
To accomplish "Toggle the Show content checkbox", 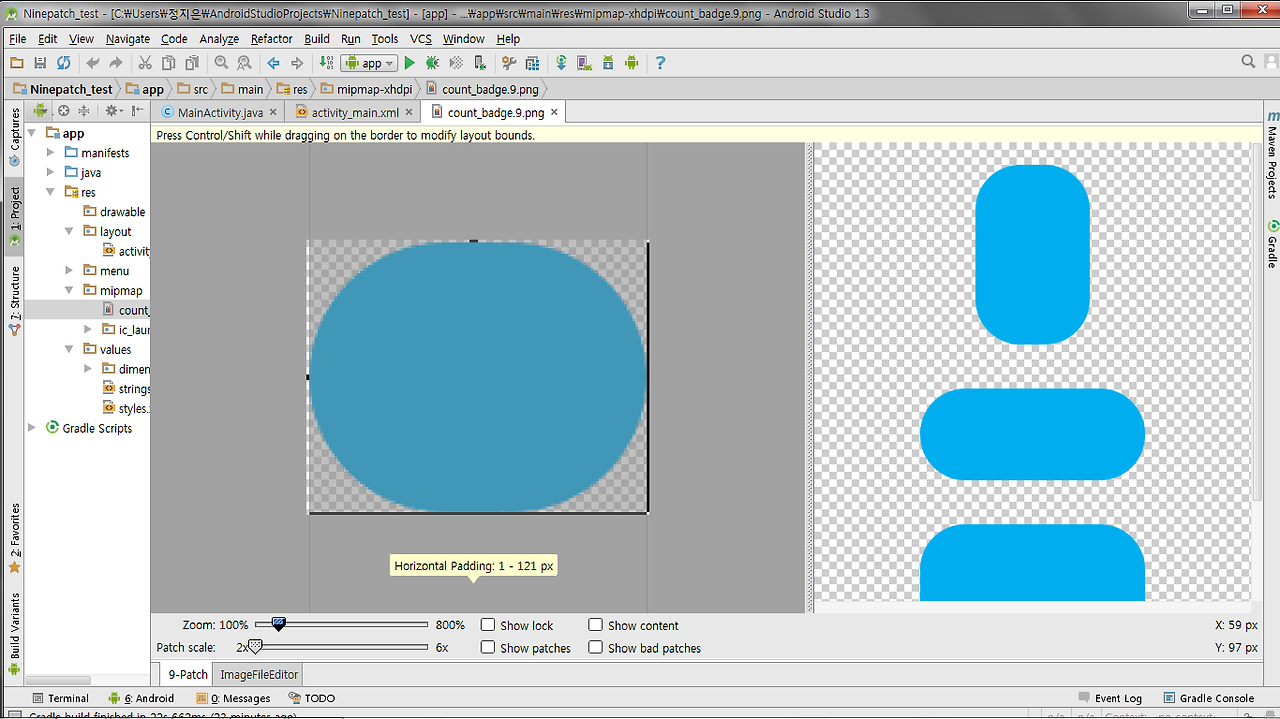I will click(595, 625).
